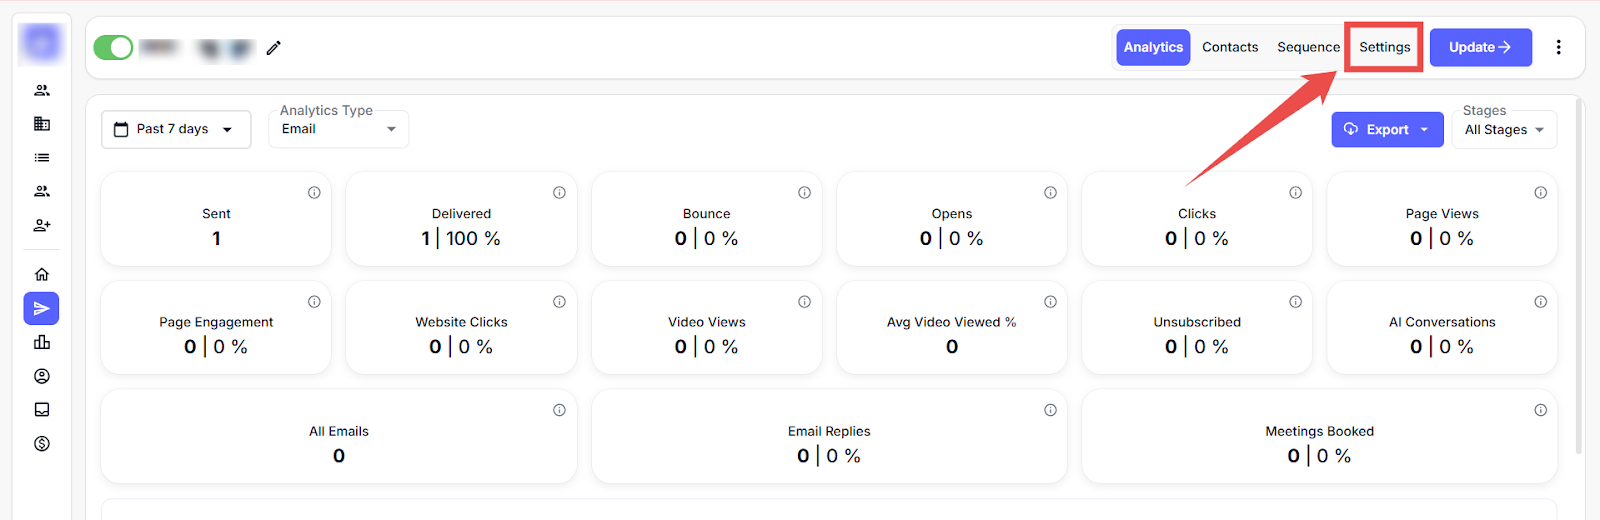Click the info icon on Sent card

pyautogui.click(x=314, y=193)
